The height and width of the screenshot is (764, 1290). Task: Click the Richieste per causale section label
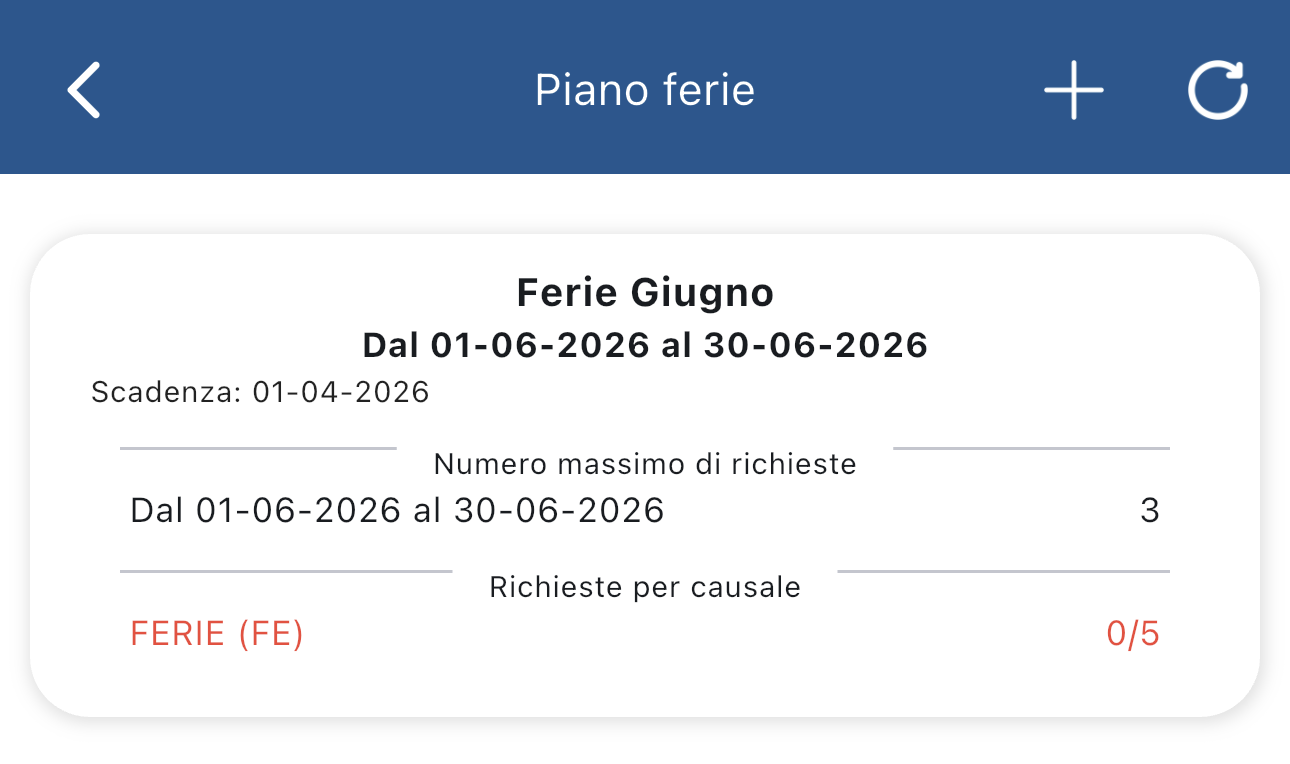pyautogui.click(x=645, y=587)
